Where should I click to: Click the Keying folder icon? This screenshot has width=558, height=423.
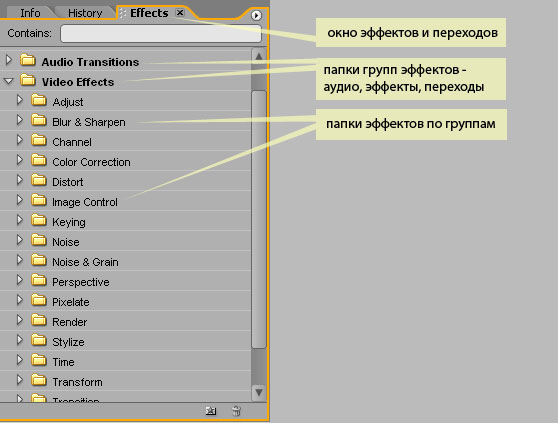pyautogui.click(x=39, y=220)
